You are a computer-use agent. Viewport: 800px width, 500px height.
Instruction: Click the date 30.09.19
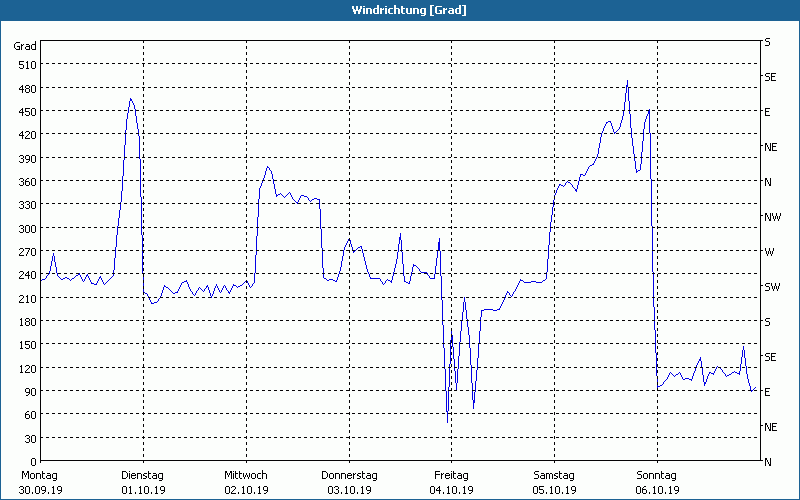click(x=41, y=490)
